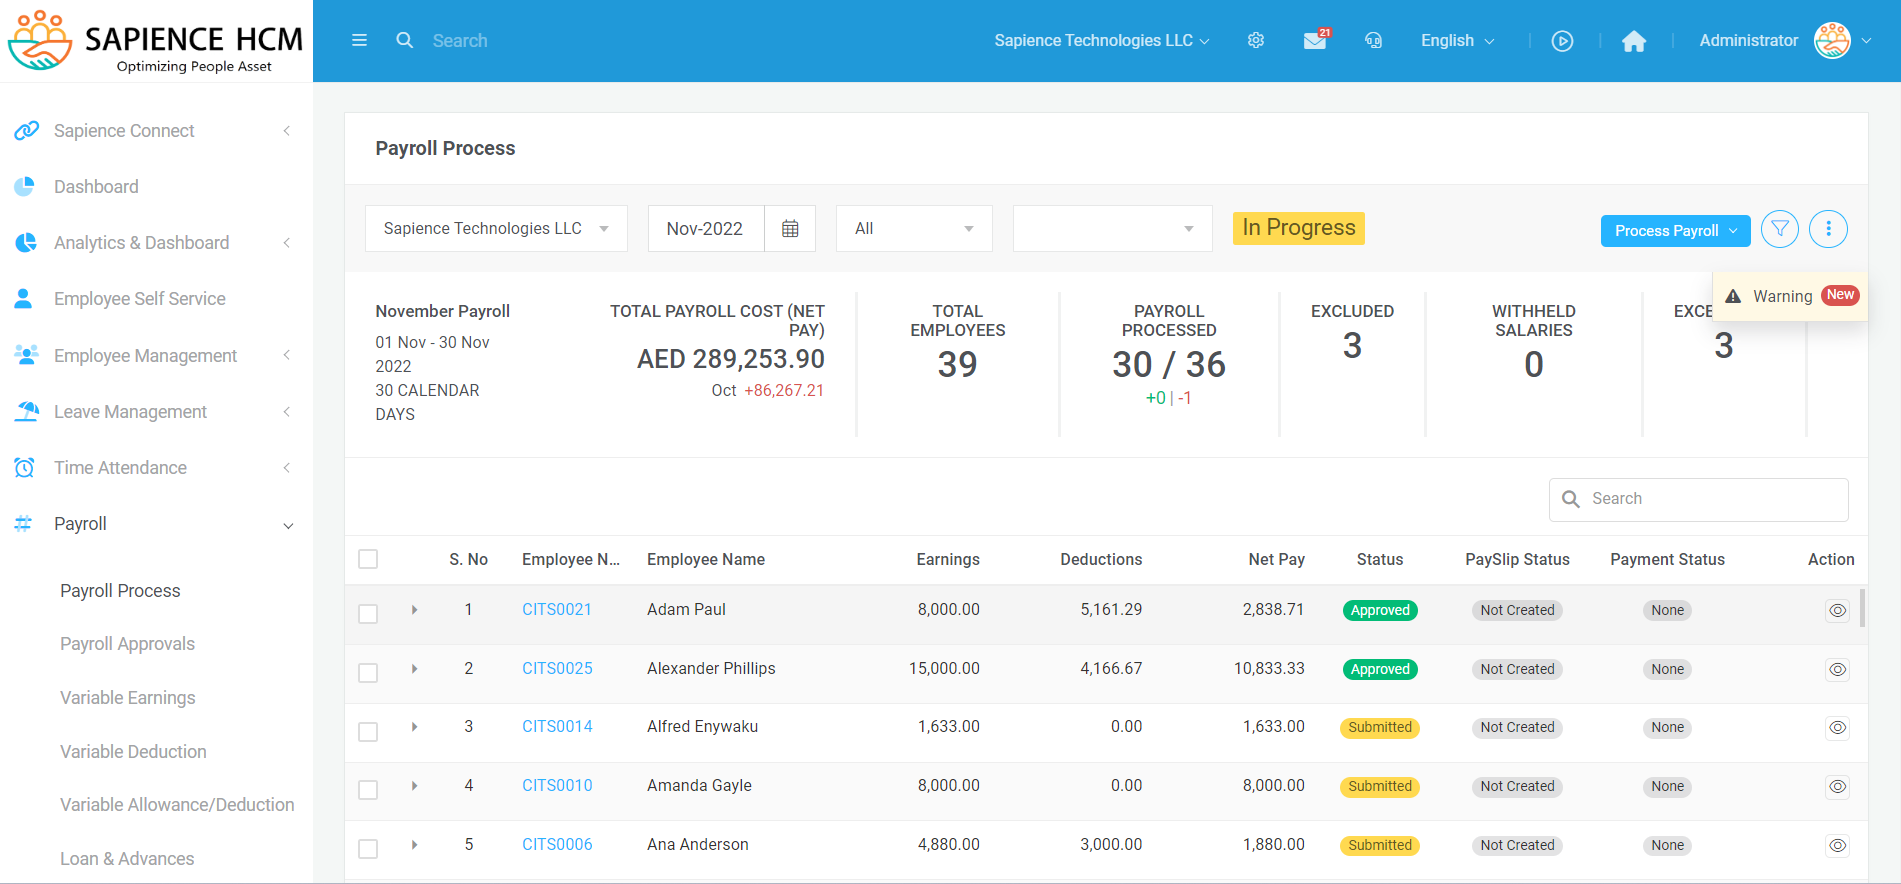Click the play circle icon
This screenshot has width=1901, height=884.
(x=1562, y=41)
